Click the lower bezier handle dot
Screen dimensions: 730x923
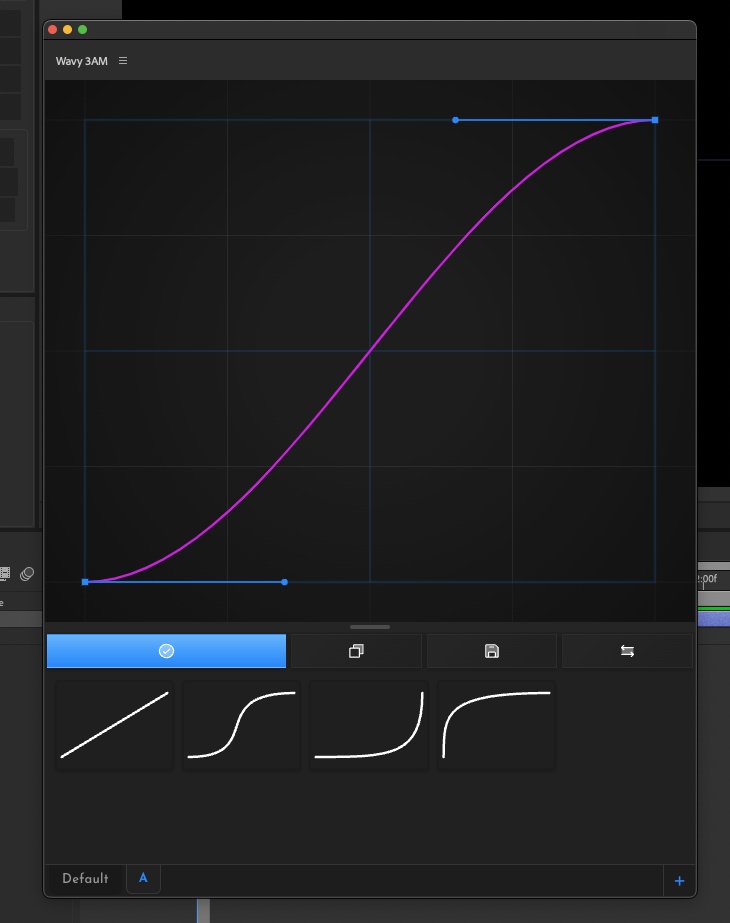point(284,582)
